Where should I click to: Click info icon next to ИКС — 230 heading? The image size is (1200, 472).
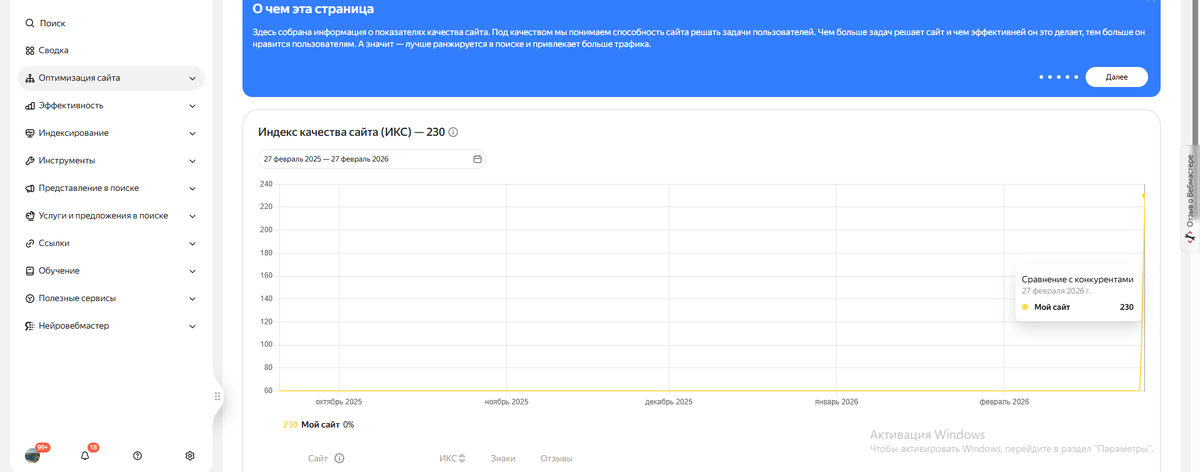pyautogui.click(x=453, y=132)
